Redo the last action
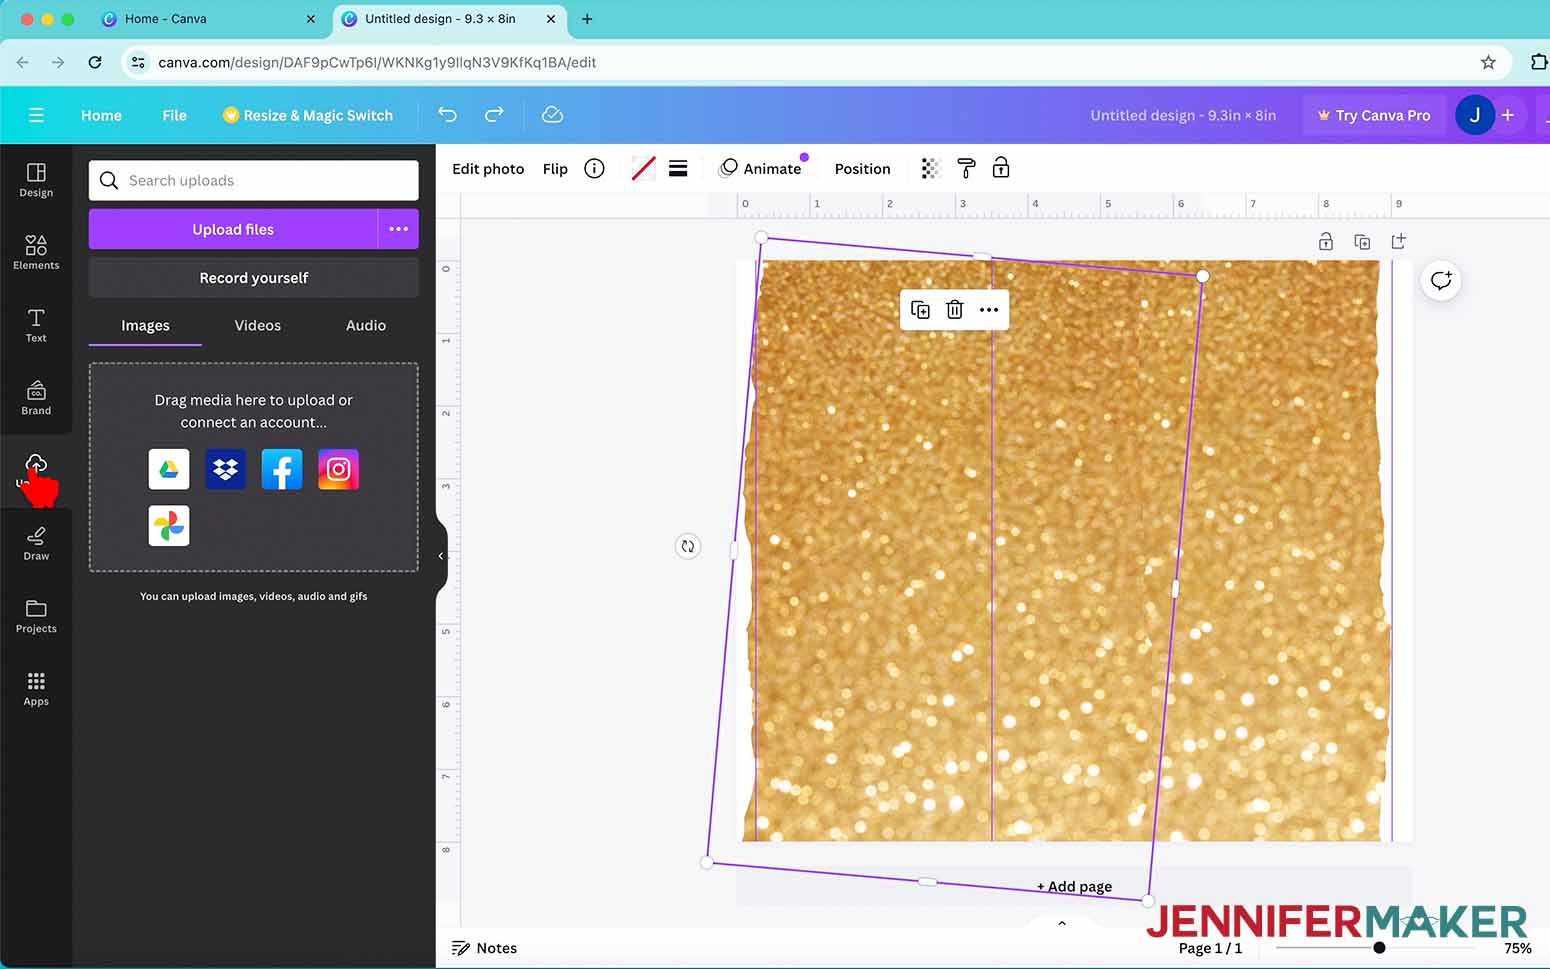This screenshot has width=1550, height=969. click(x=494, y=115)
